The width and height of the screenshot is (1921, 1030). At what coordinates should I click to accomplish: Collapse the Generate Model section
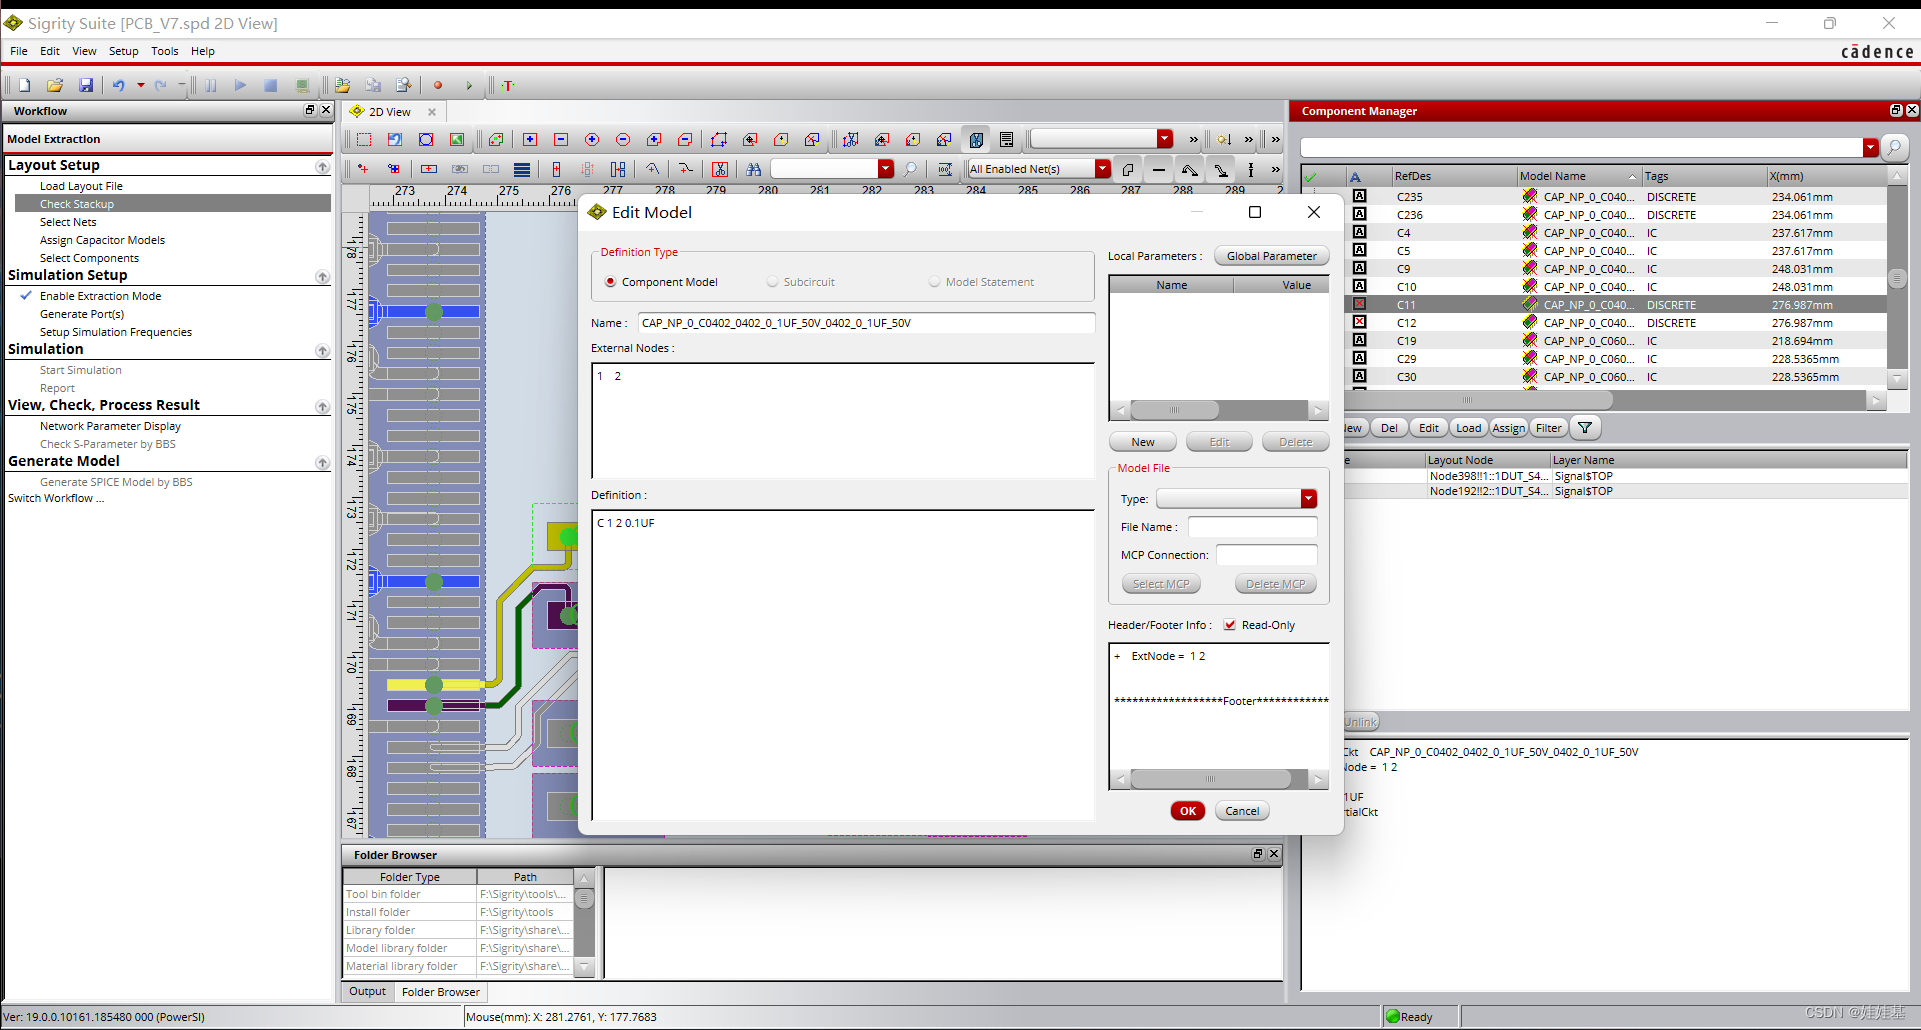tap(322, 462)
